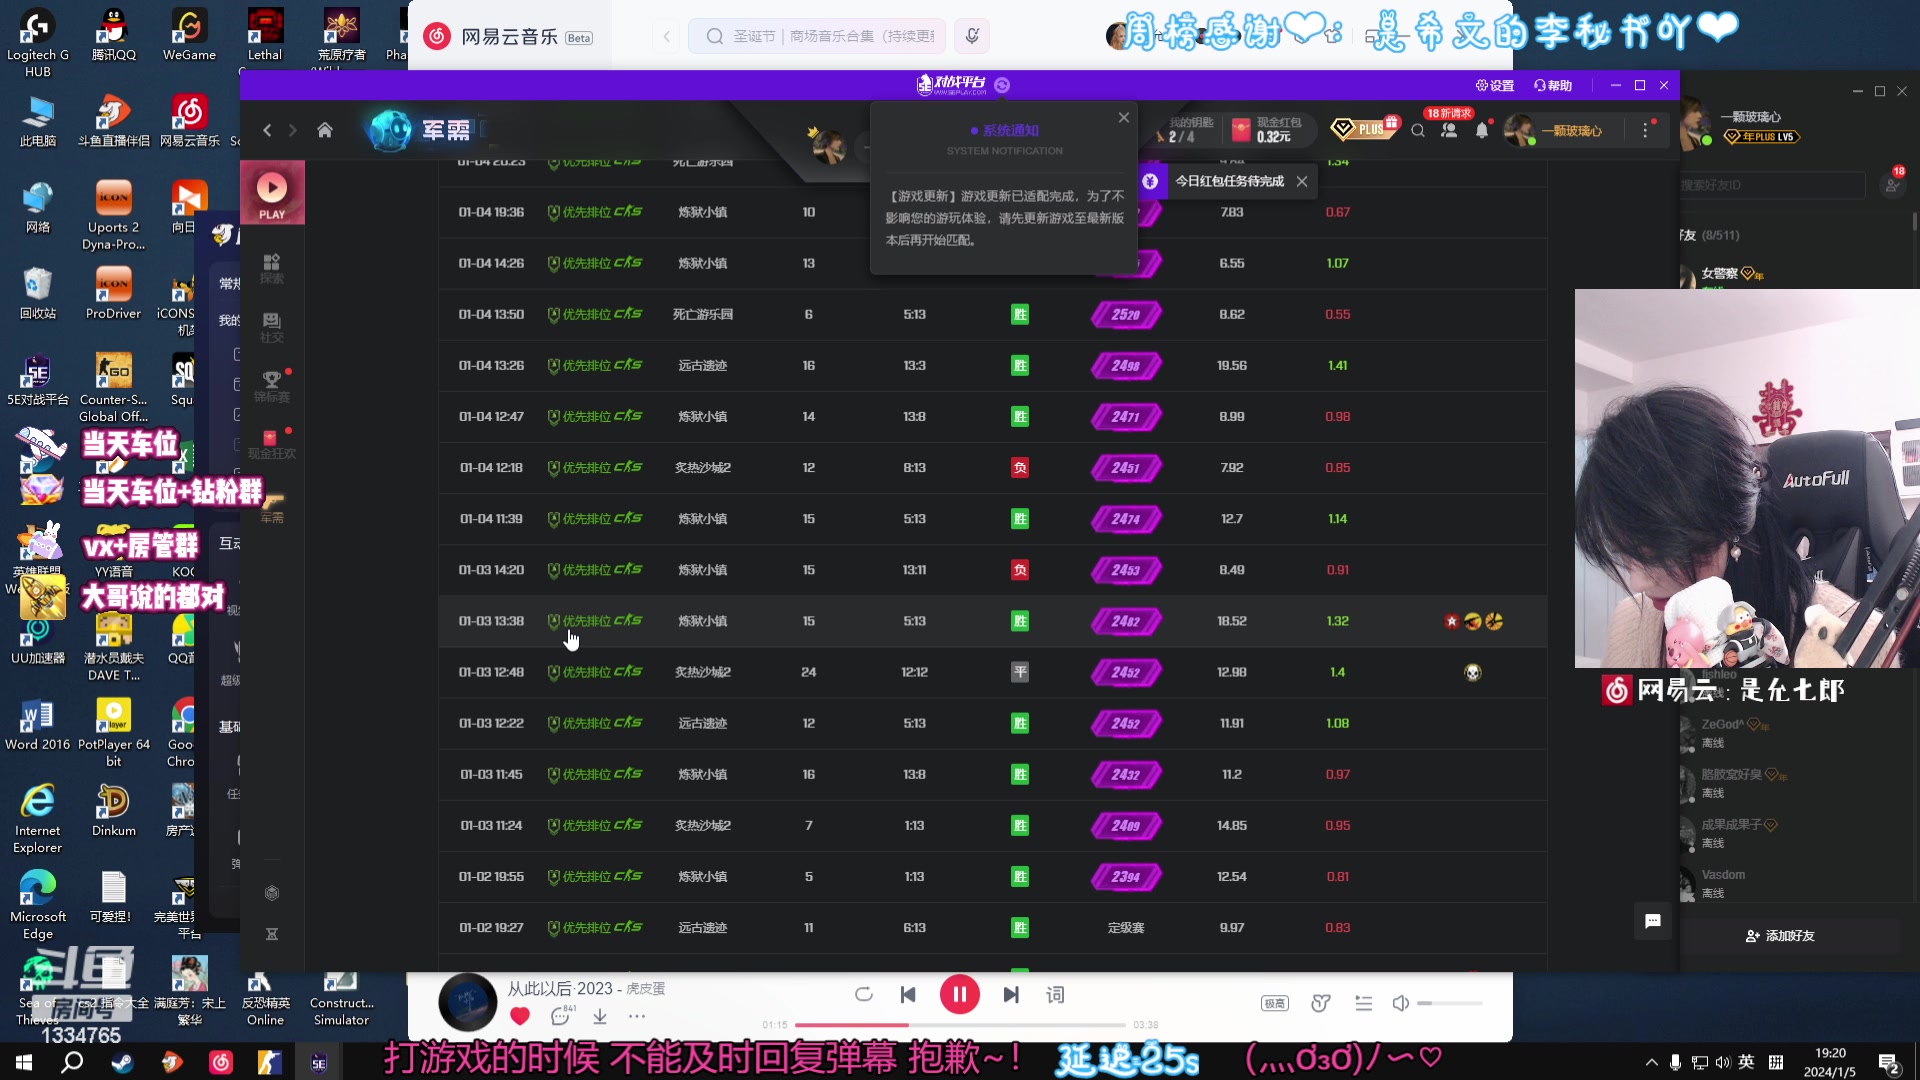Open the Windows notification center
The image size is (1920, 1080).
coord(1888,1062)
